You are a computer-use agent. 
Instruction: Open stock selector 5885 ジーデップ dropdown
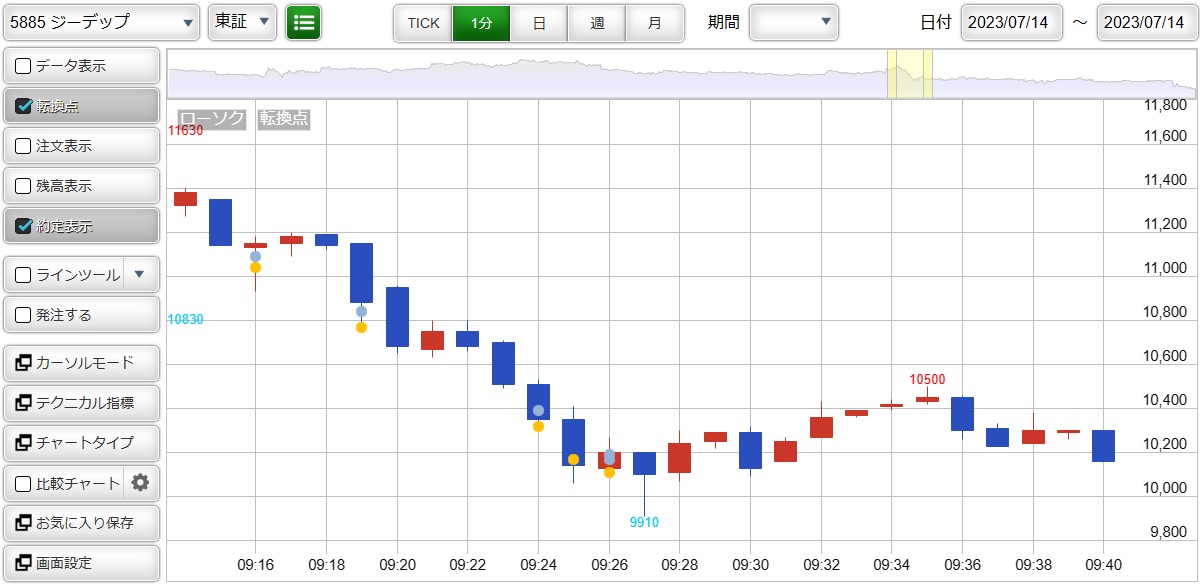[102, 22]
